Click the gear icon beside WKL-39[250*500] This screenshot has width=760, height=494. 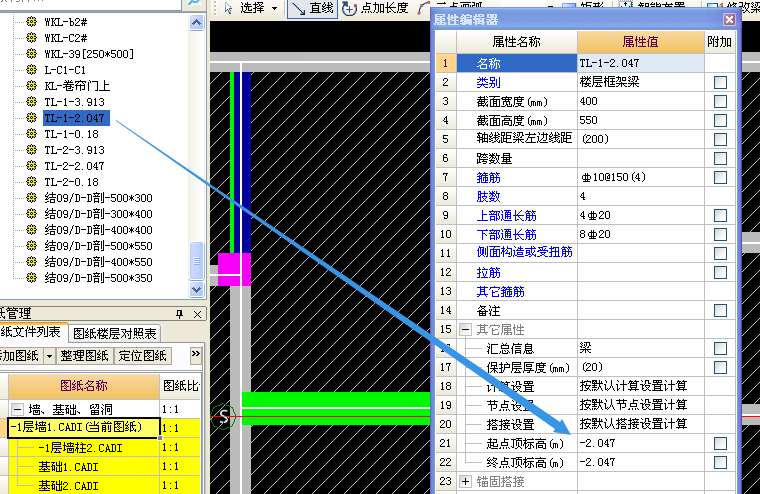tap(32, 54)
